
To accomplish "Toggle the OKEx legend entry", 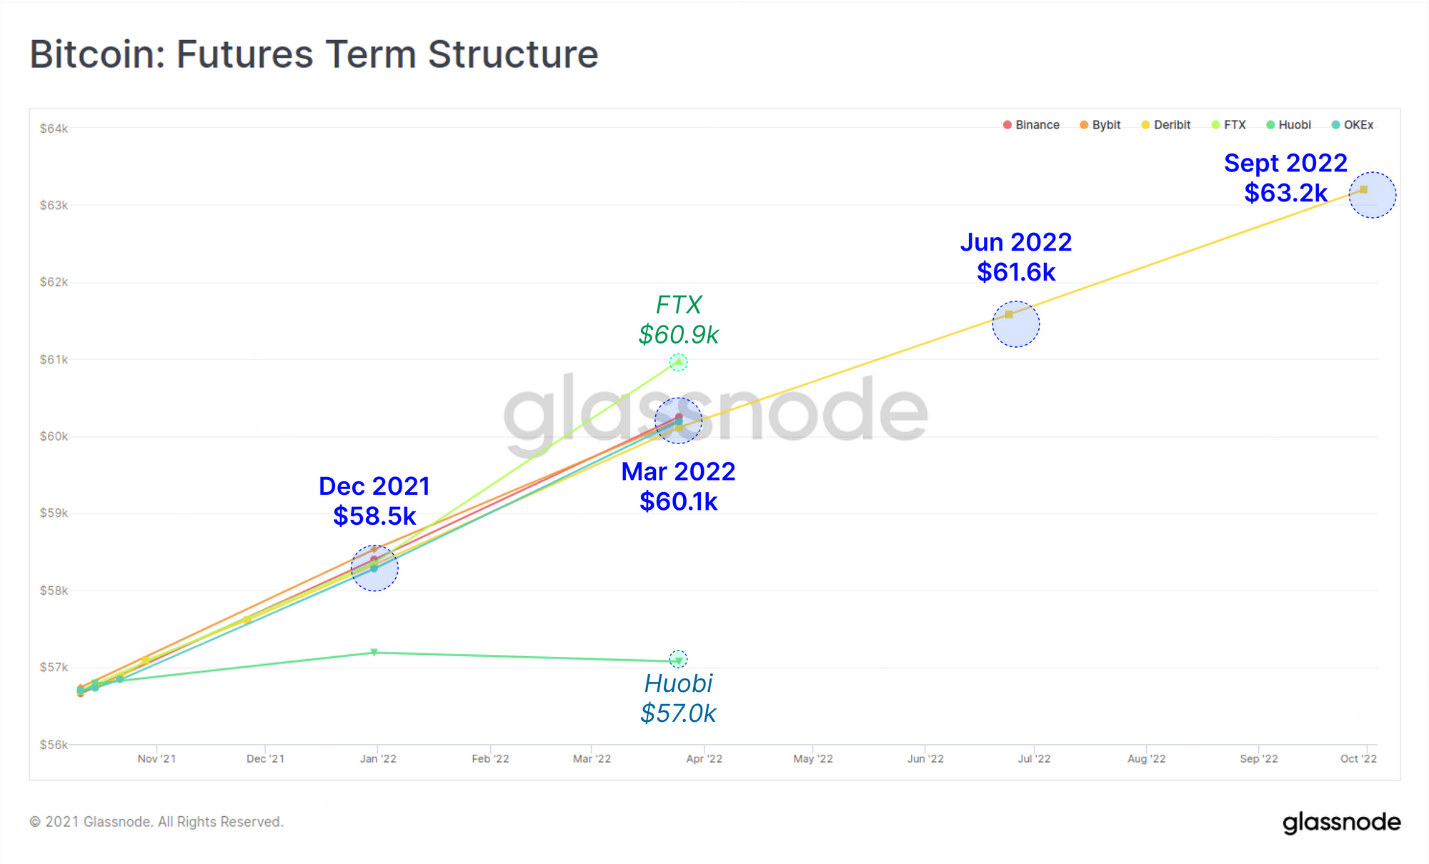I will coord(1353,125).
